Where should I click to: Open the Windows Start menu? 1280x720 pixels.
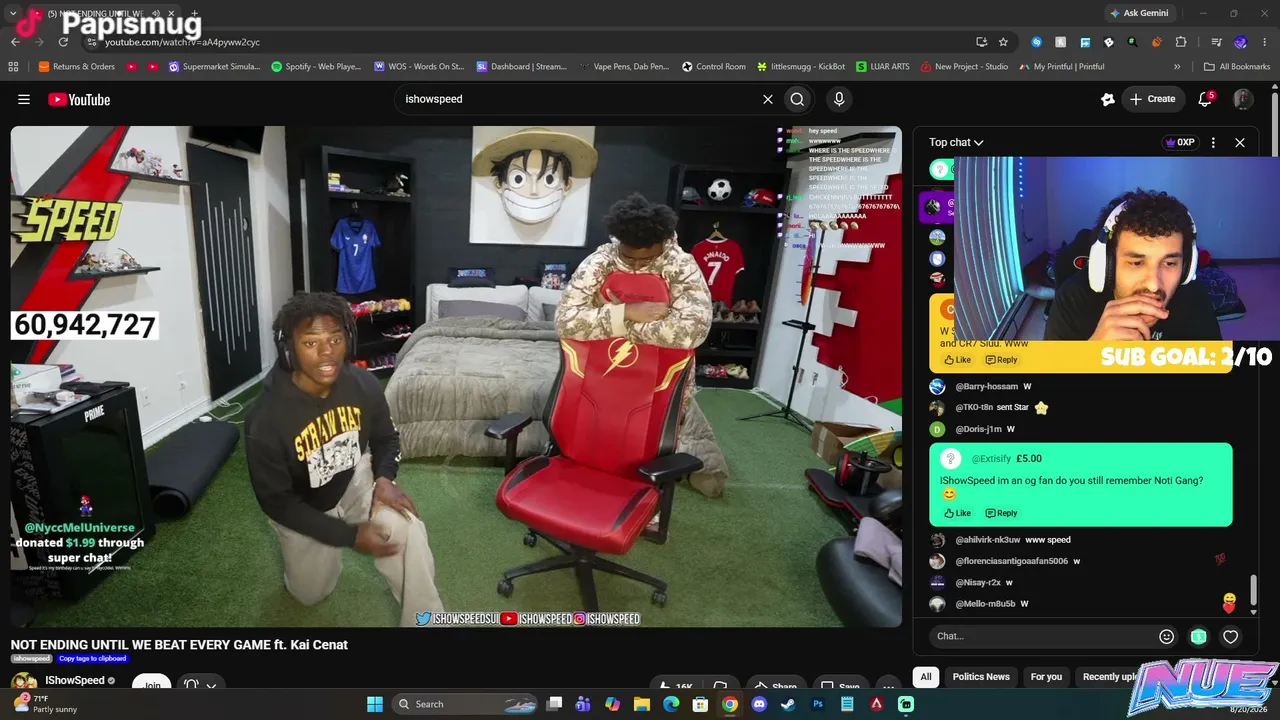tap(375, 704)
